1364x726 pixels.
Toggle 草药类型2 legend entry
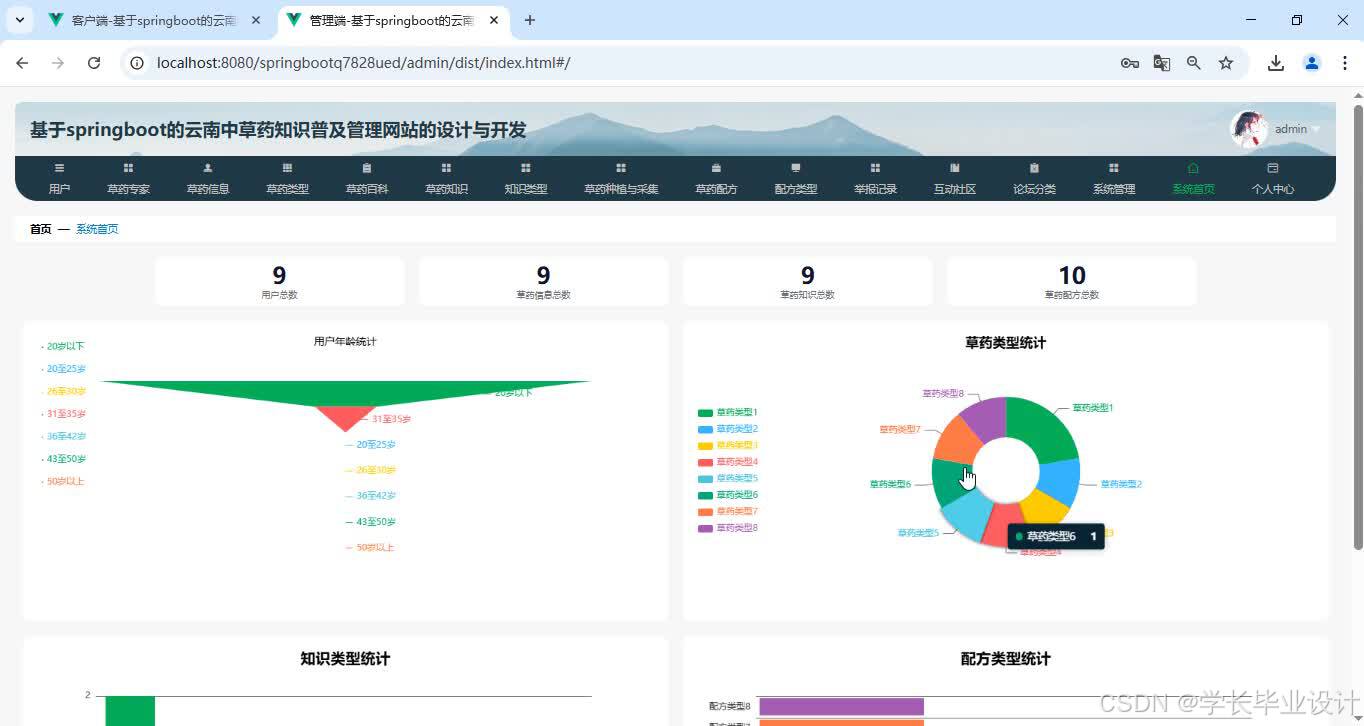click(x=728, y=429)
